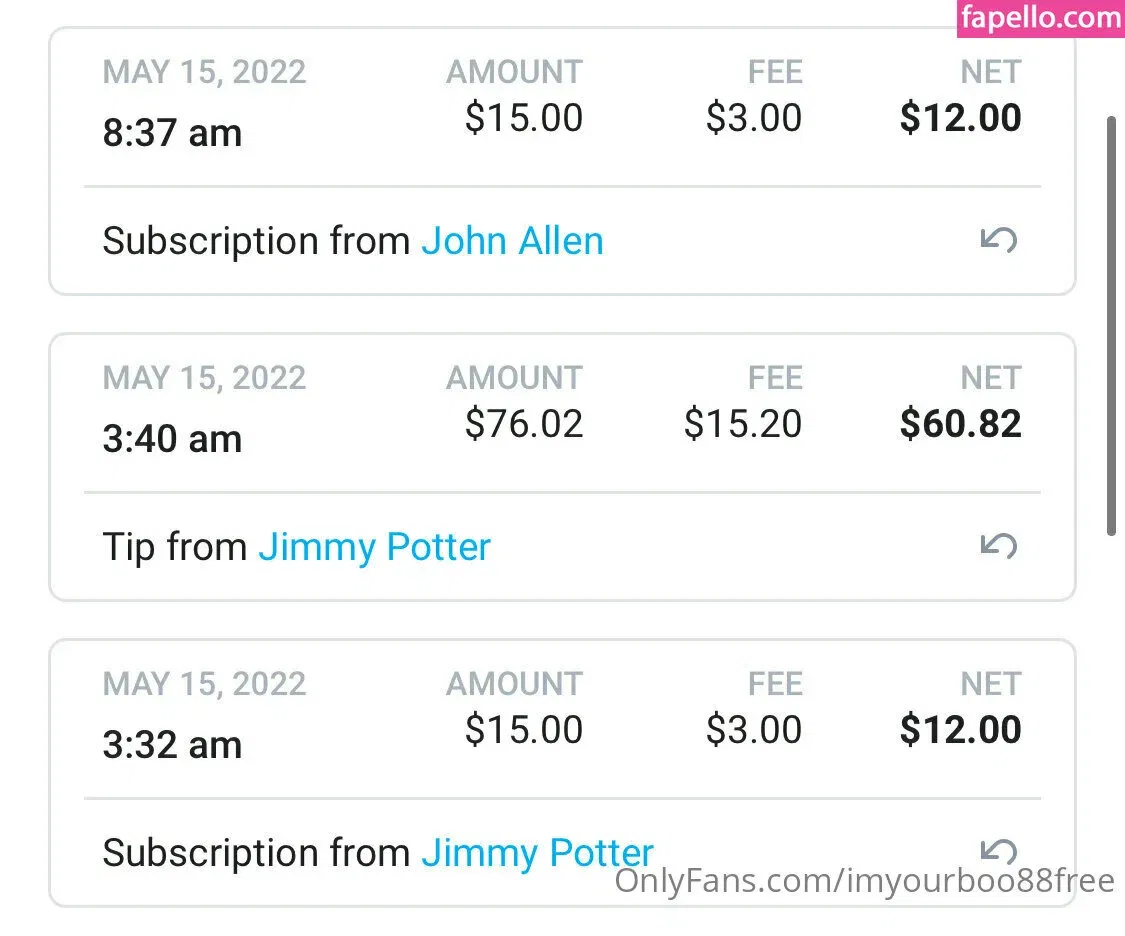Click the "Subscription from" text beside John Allen
Image resolution: width=1125 pixels, height=936 pixels.
[x=256, y=241]
